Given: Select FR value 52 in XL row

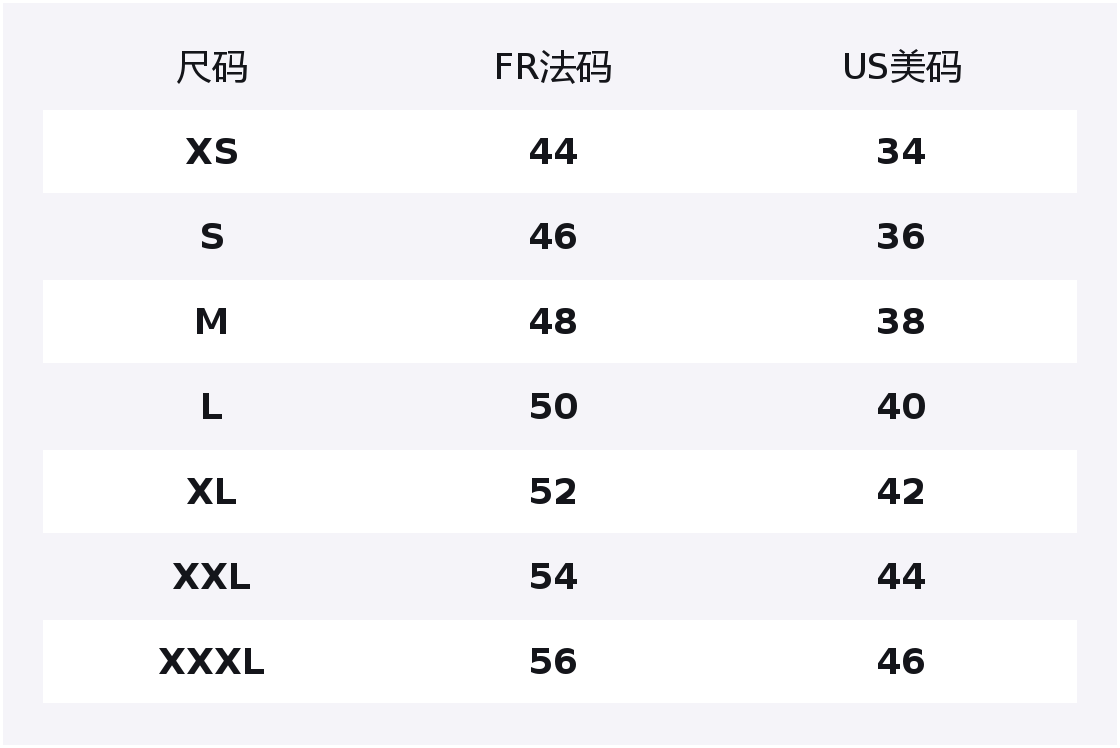Looking at the screenshot, I should click(x=553, y=492).
